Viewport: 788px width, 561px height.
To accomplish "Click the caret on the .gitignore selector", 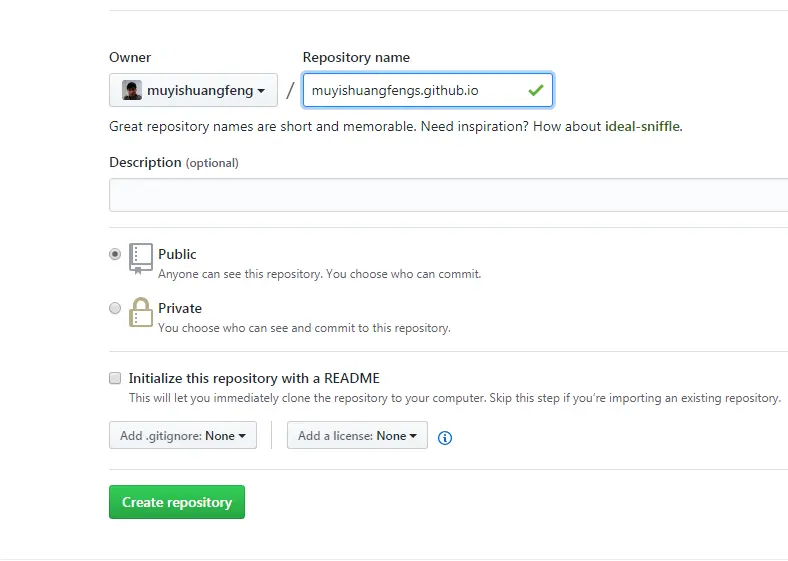I will tap(242, 436).
